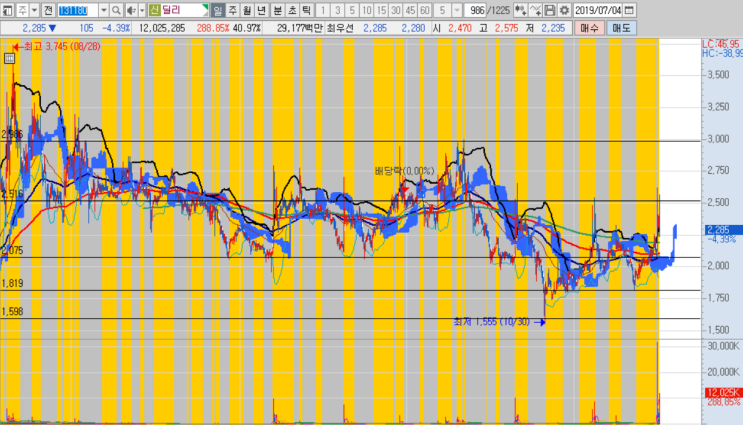Screen dimensions: 743x425
Task: Click current price 2,285 in quote bar
Action: [34, 28]
